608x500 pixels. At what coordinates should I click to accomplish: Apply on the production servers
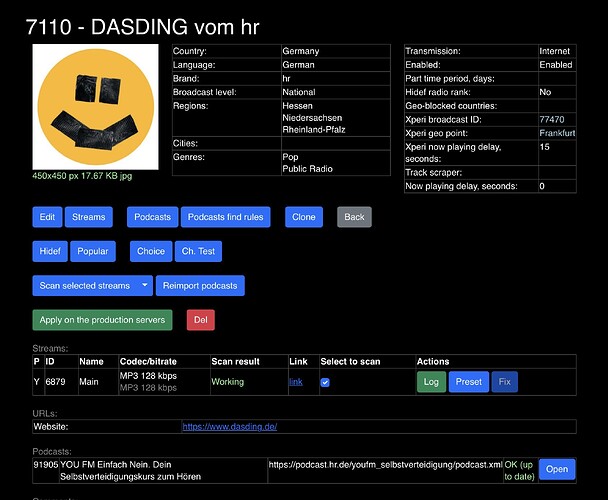click(102, 320)
